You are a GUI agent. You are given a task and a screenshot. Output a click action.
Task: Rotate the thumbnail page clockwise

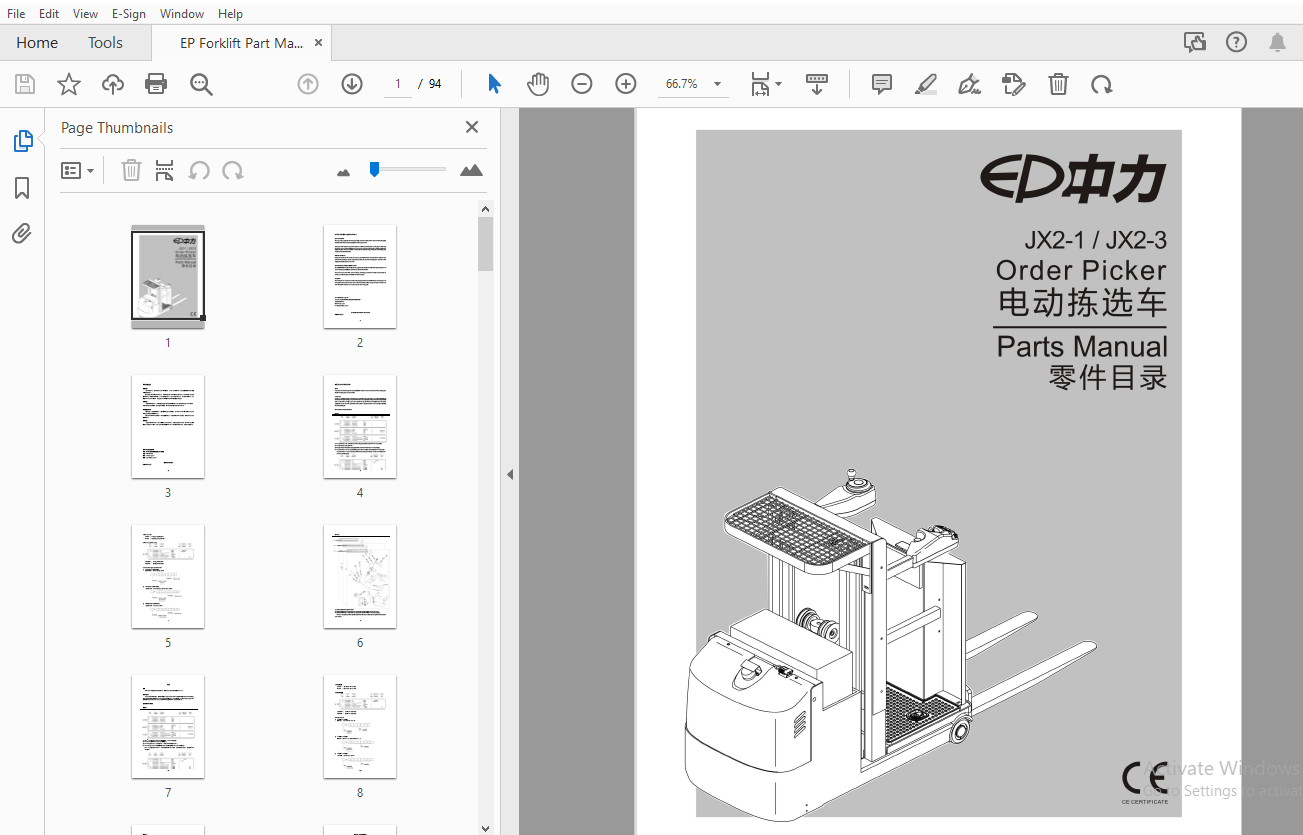[x=233, y=170]
